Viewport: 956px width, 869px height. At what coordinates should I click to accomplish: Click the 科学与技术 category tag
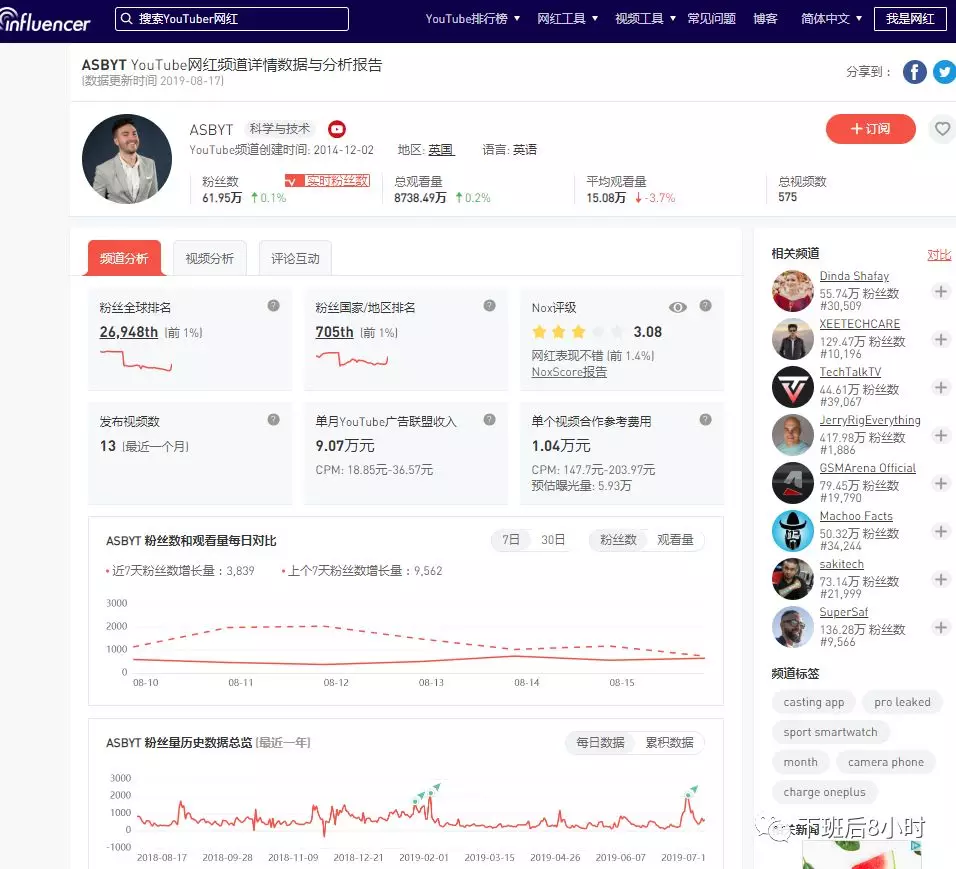[279, 129]
